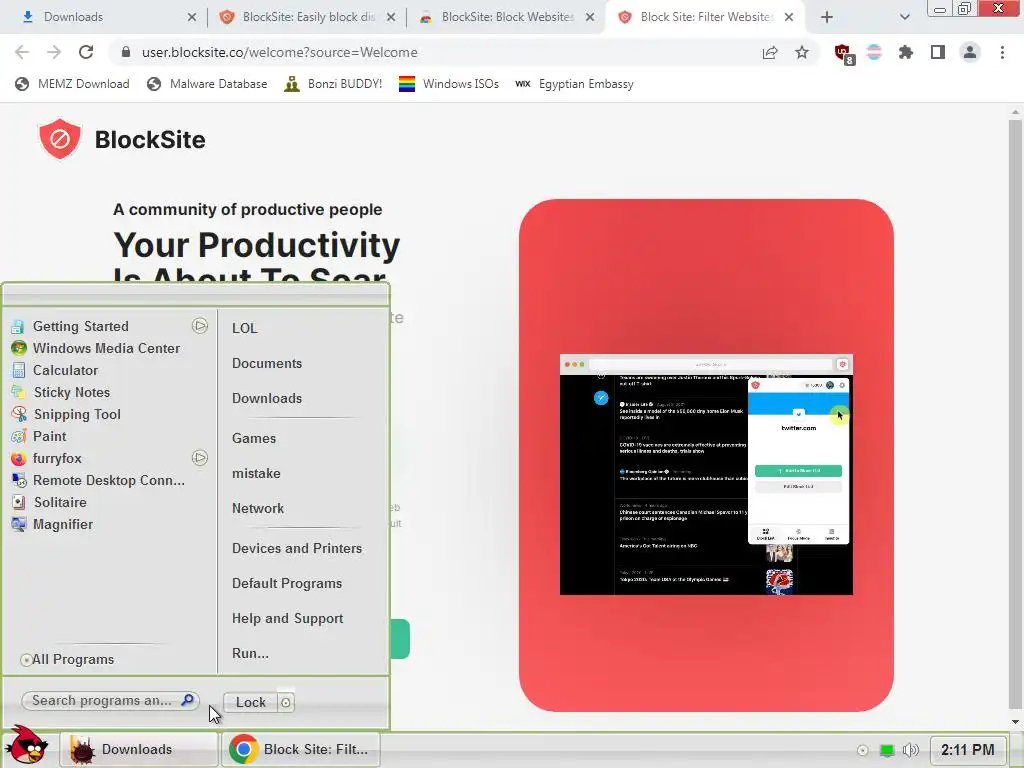Click the green network tray icon
This screenshot has width=1024, height=768.
pos(886,750)
